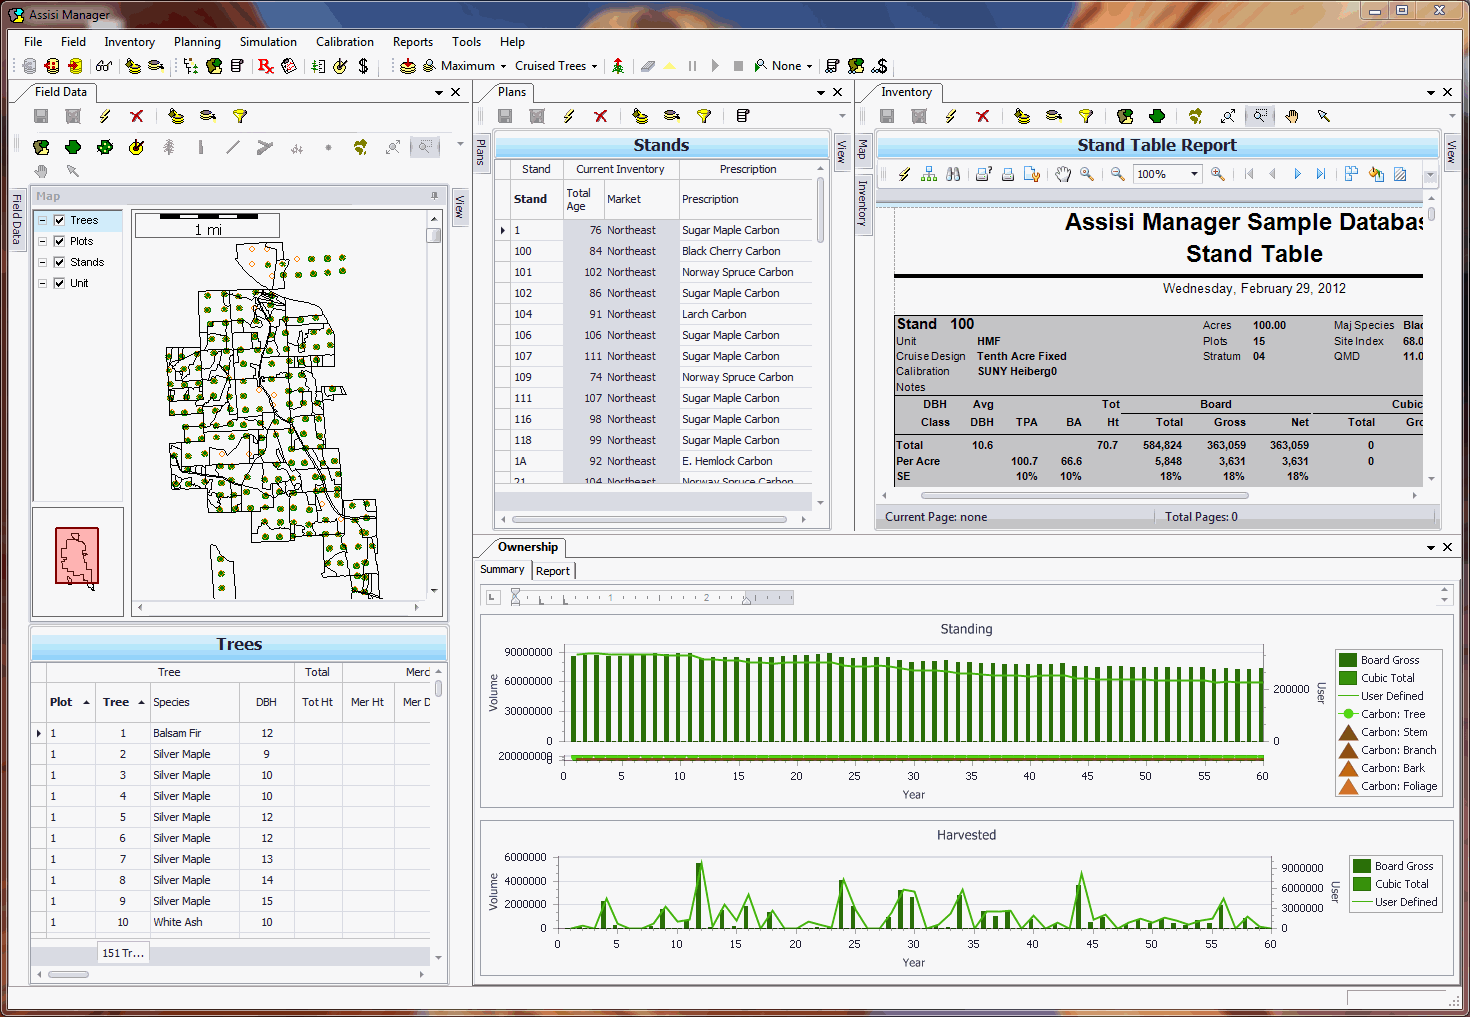Screen dimensions: 1470x1017
Task: Go to next page in Stand Table Report
Action: coord(1297,174)
